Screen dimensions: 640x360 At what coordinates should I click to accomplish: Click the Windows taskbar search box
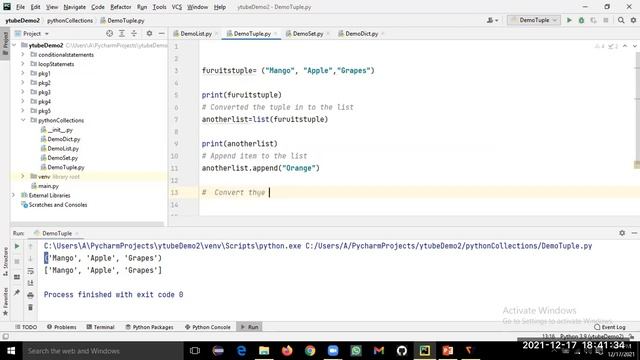[x=102, y=351]
